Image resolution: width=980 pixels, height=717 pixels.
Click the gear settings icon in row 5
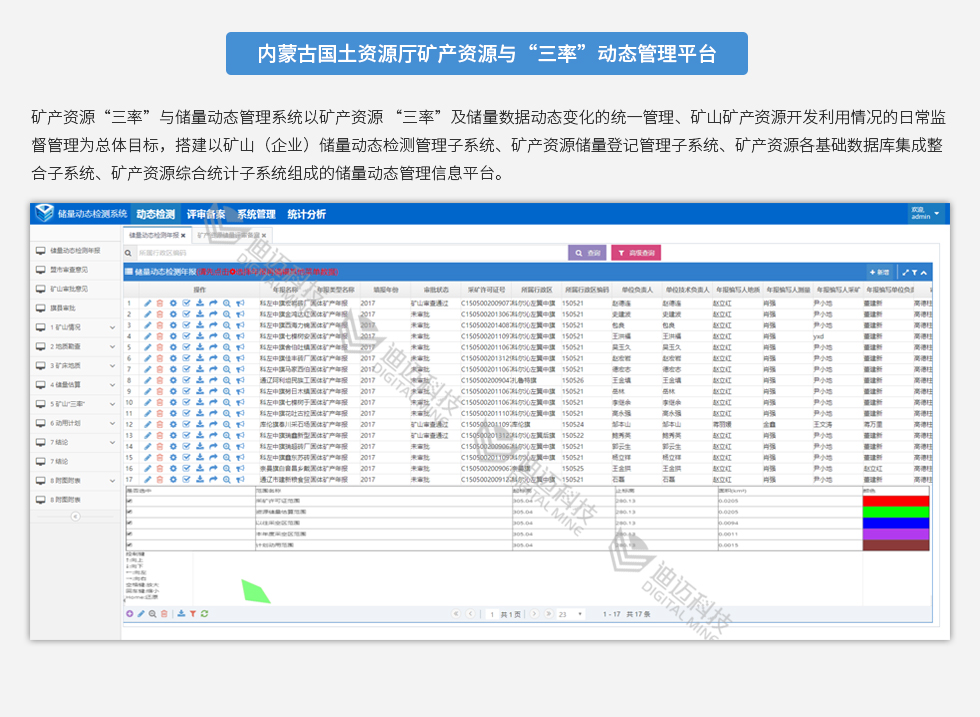pyautogui.click(x=173, y=347)
